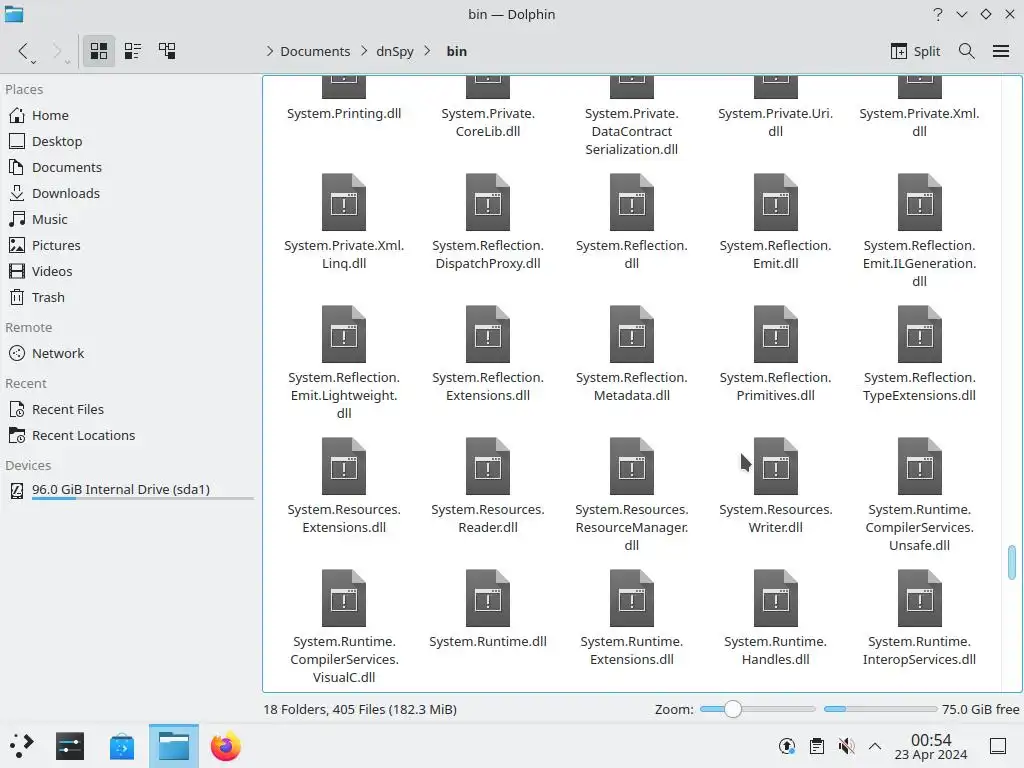
Task: Open the Split view
Action: 915,51
